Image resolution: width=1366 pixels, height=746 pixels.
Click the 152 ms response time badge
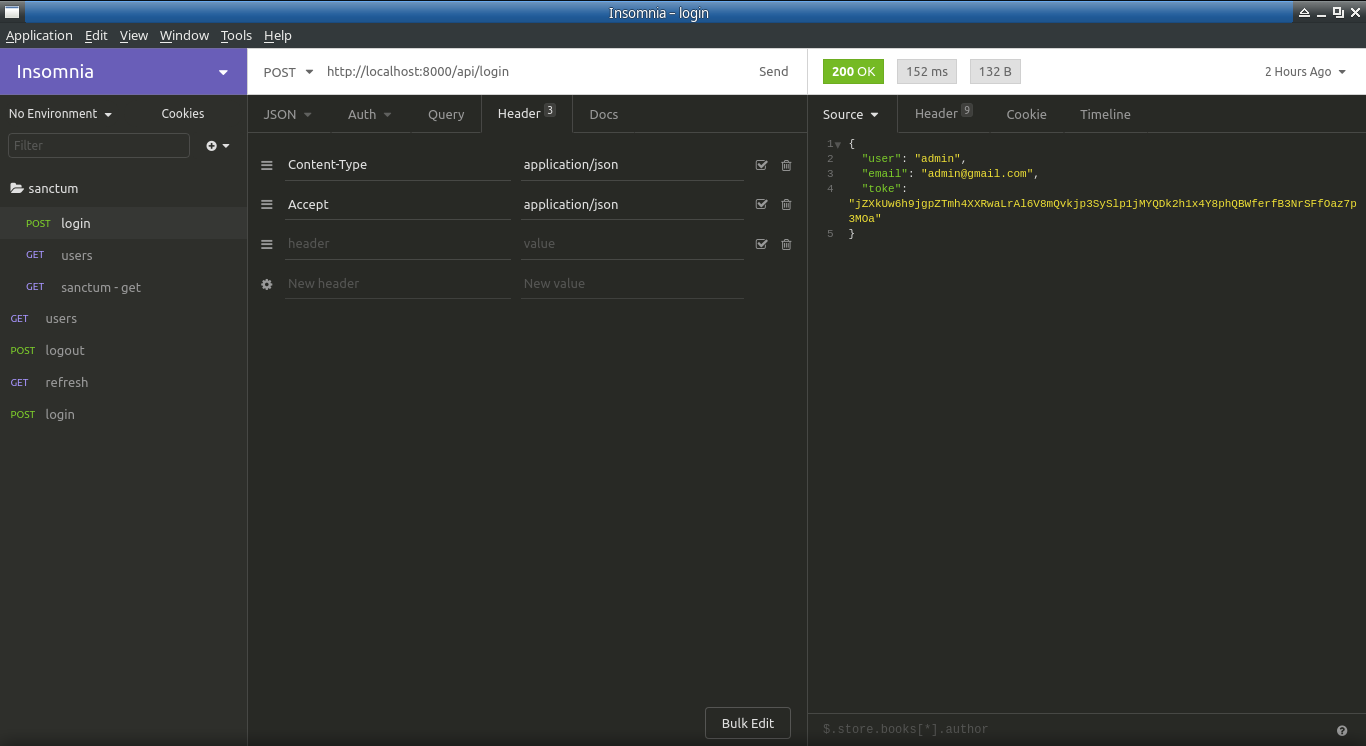(927, 72)
